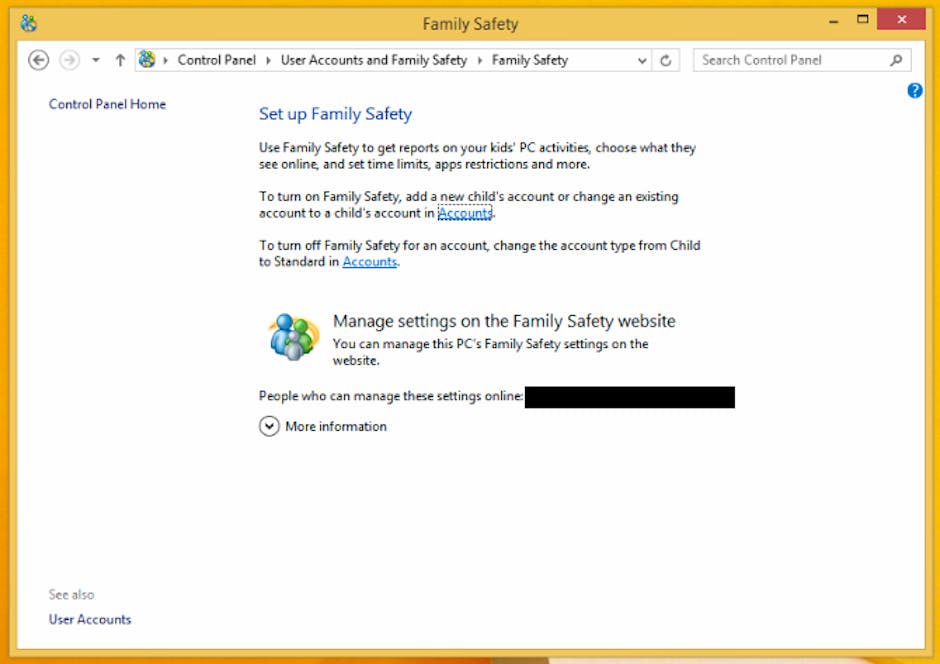Open User Accounts under See also
This screenshot has height=664, width=940.
click(x=90, y=619)
